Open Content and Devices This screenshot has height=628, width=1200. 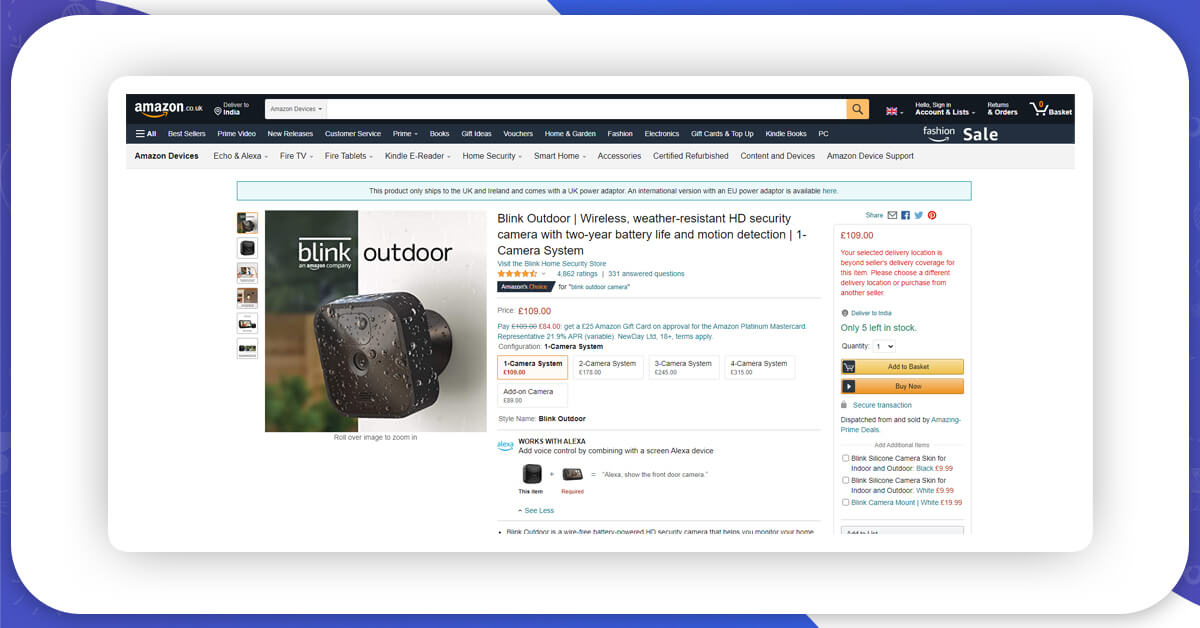tap(778, 156)
